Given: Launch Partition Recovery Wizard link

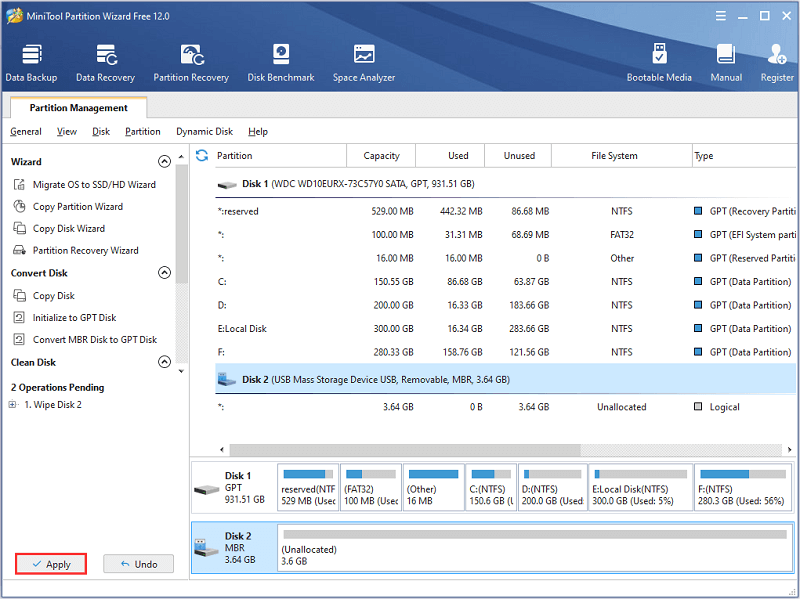Looking at the screenshot, I should coord(86,250).
